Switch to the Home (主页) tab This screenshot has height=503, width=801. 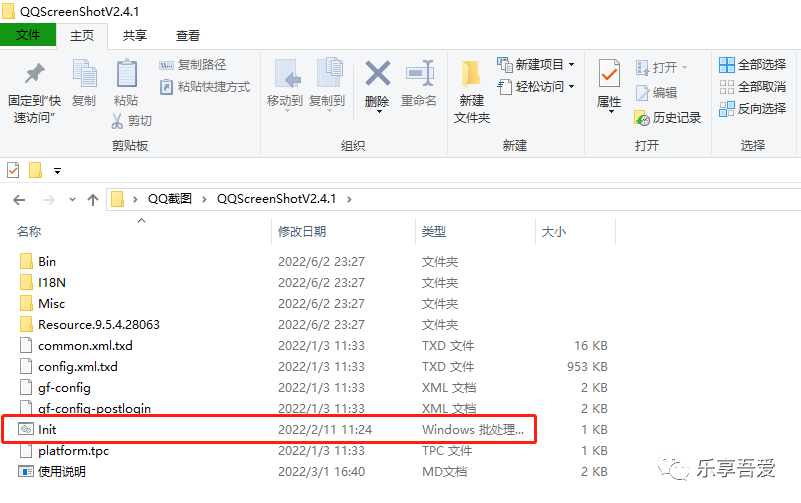click(x=82, y=35)
